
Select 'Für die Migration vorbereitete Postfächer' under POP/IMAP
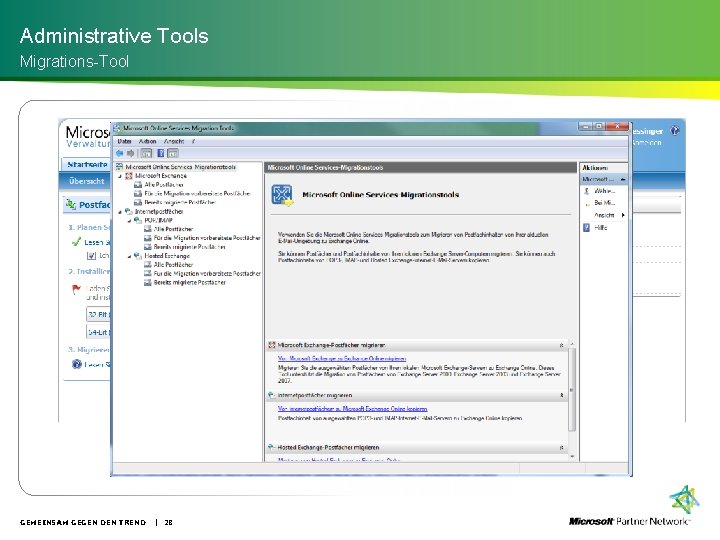click(x=207, y=238)
